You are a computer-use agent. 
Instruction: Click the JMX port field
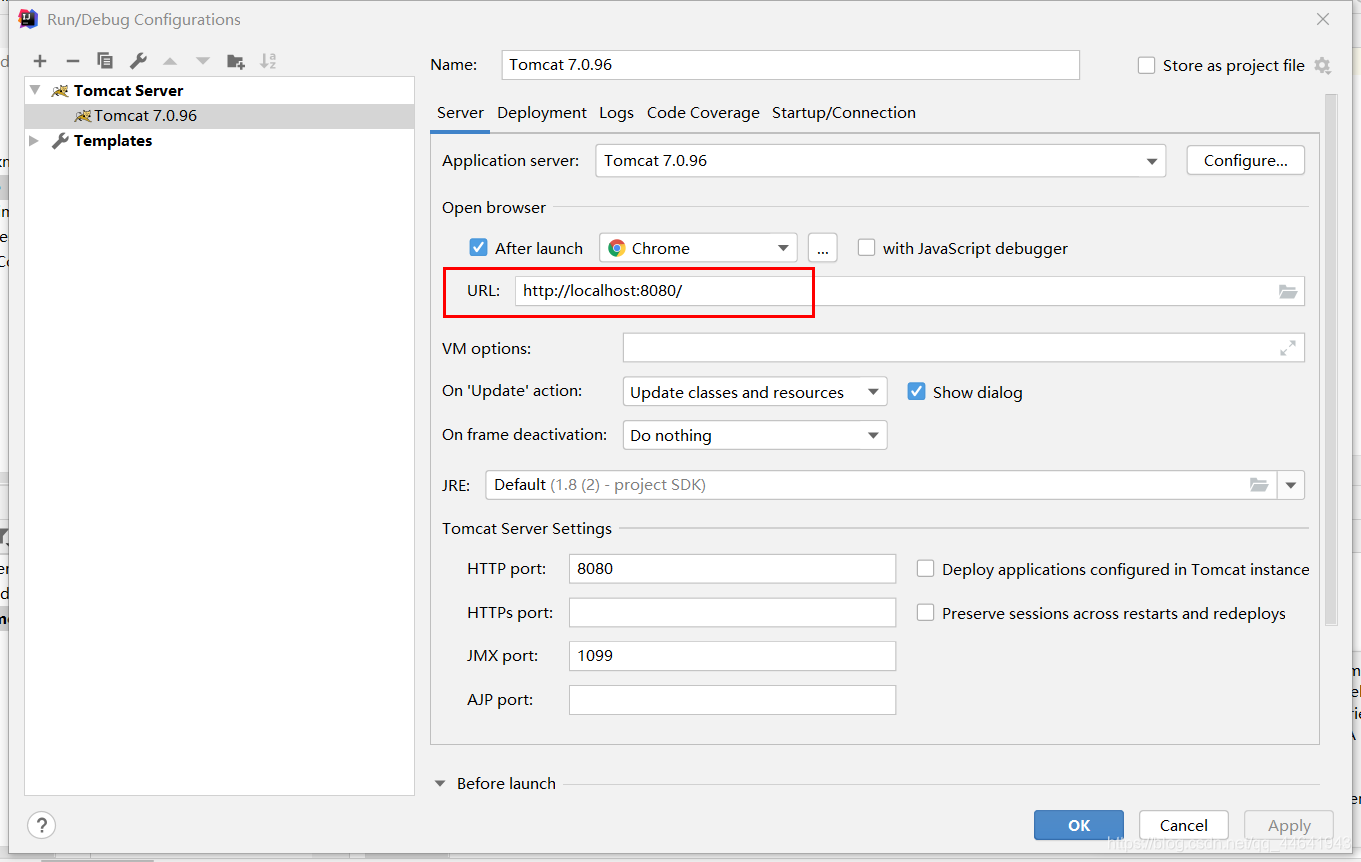click(x=732, y=656)
